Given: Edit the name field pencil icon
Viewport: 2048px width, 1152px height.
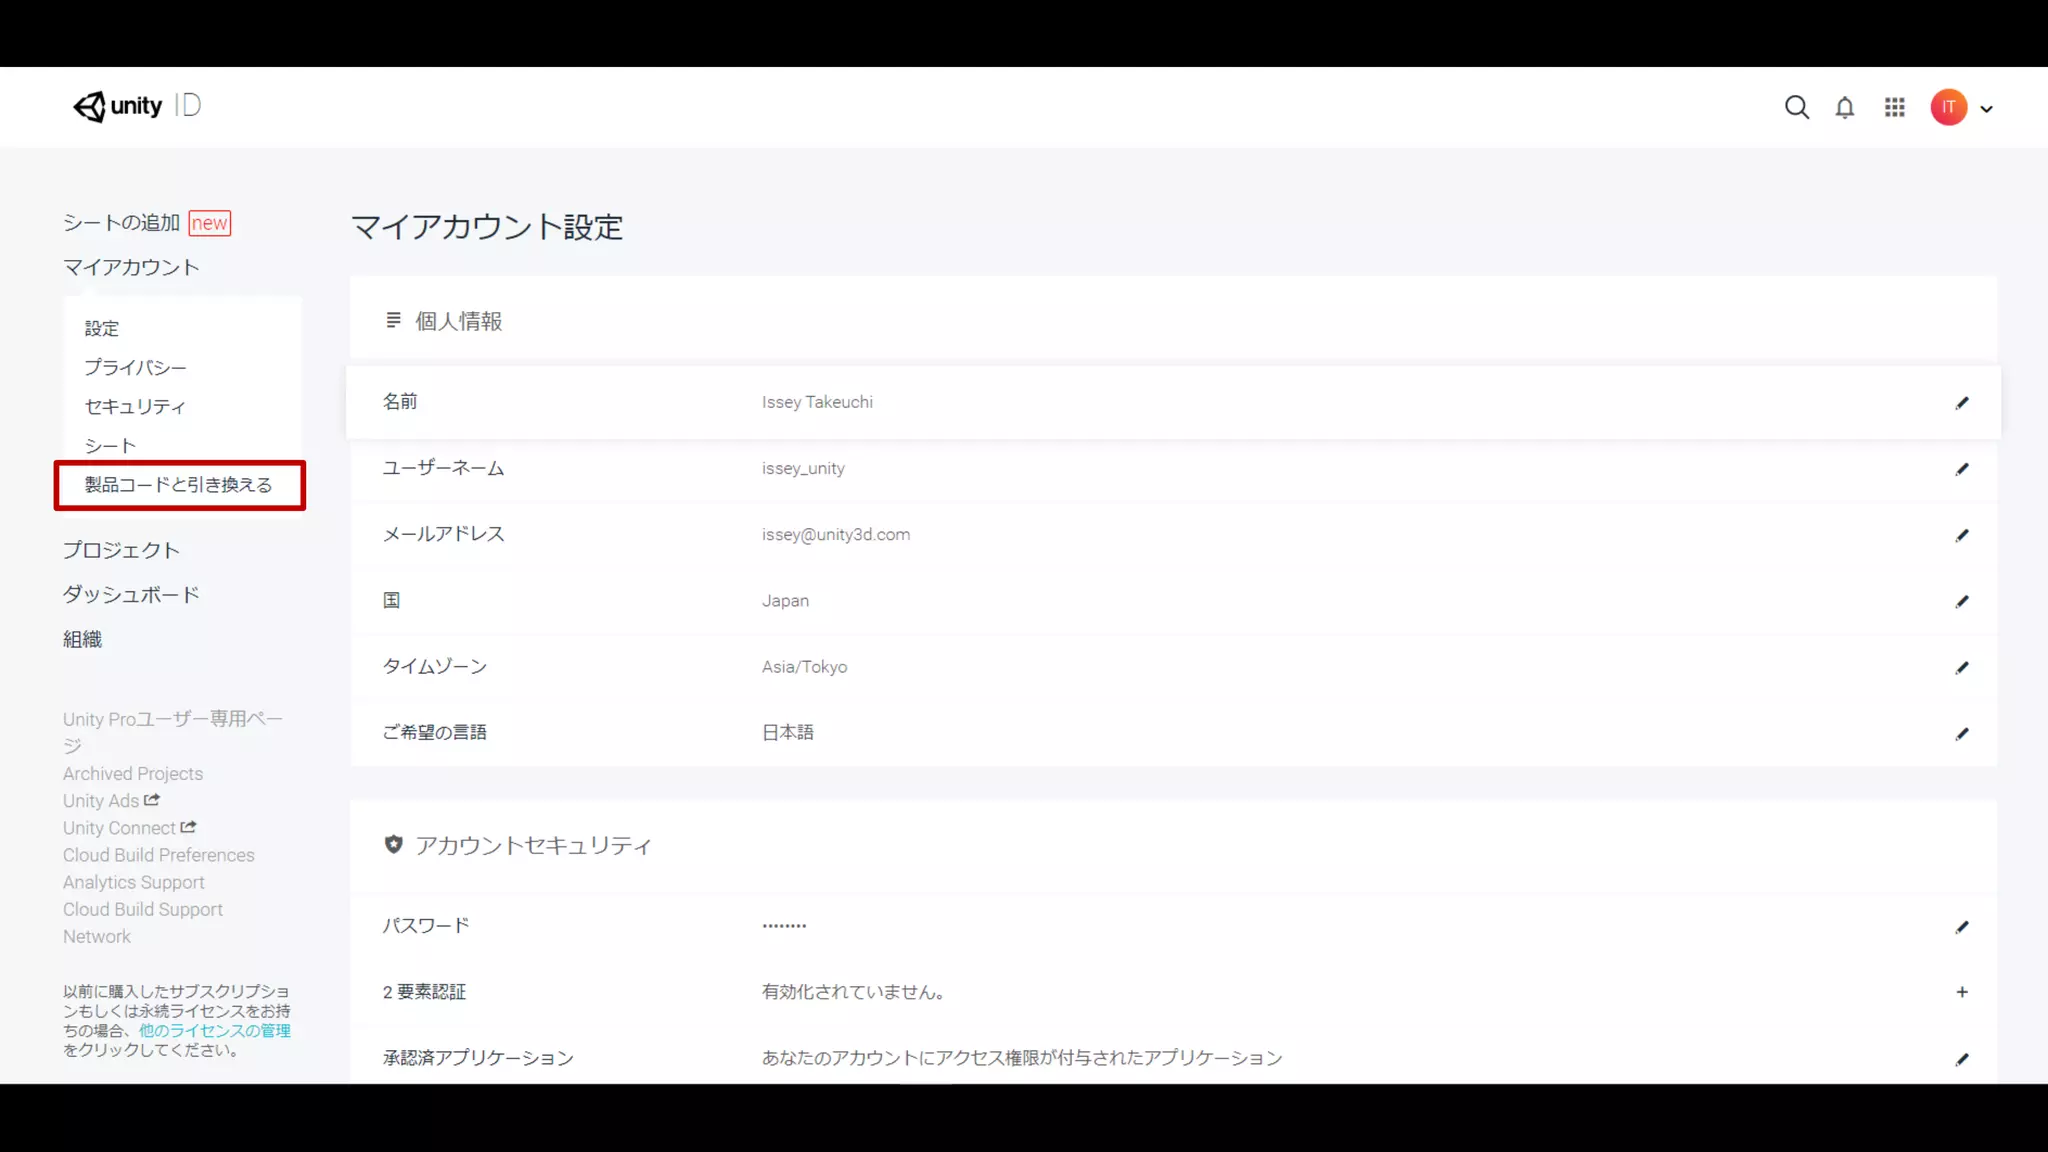Looking at the screenshot, I should pyautogui.click(x=1961, y=403).
